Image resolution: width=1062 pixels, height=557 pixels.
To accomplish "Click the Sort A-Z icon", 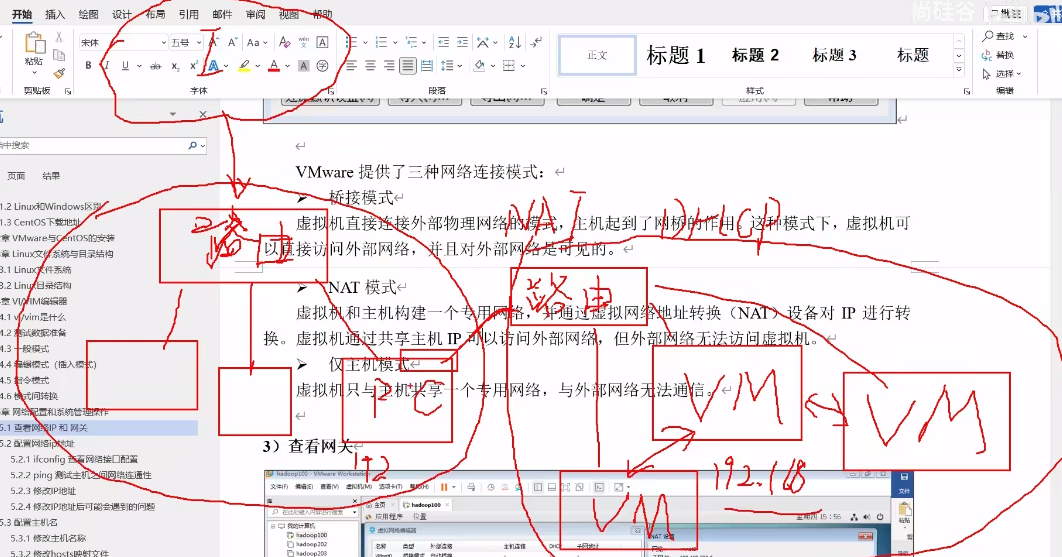I will 515,42.
